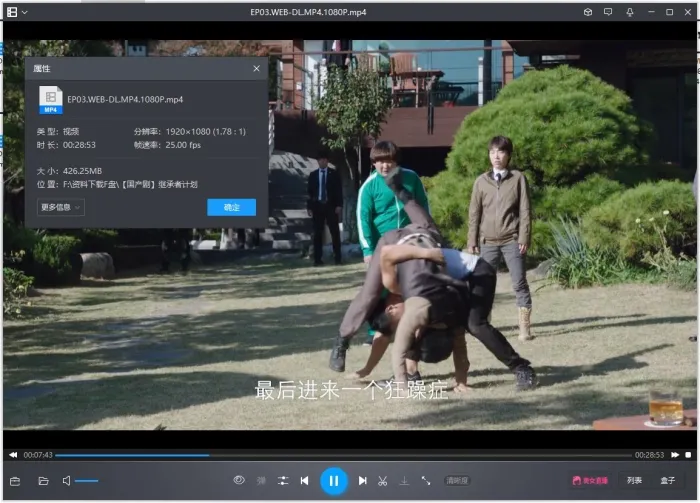Stop playback with the square button
Viewport: 700px width, 503px height.
pyautogui.click(x=688, y=455)
